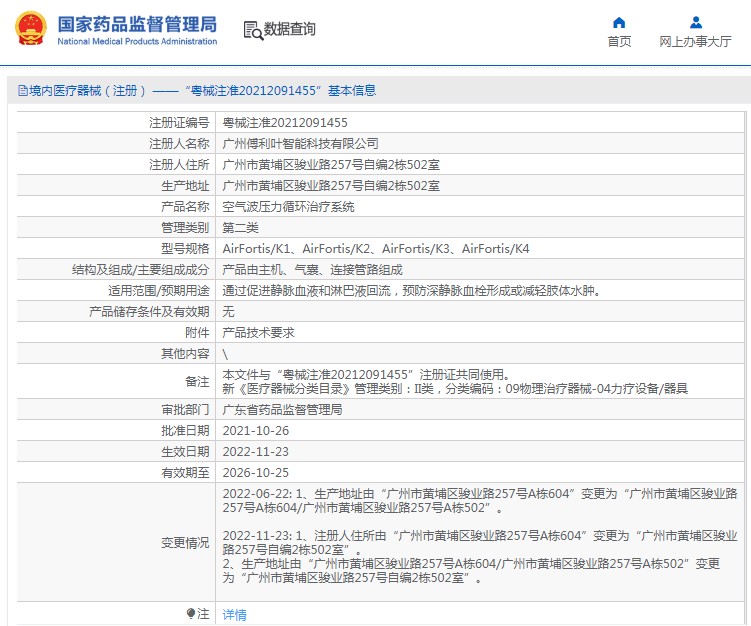The width and height of the screenshot is (751, 626).
Task: Click the home house icon
Action: tap(619, 23)
